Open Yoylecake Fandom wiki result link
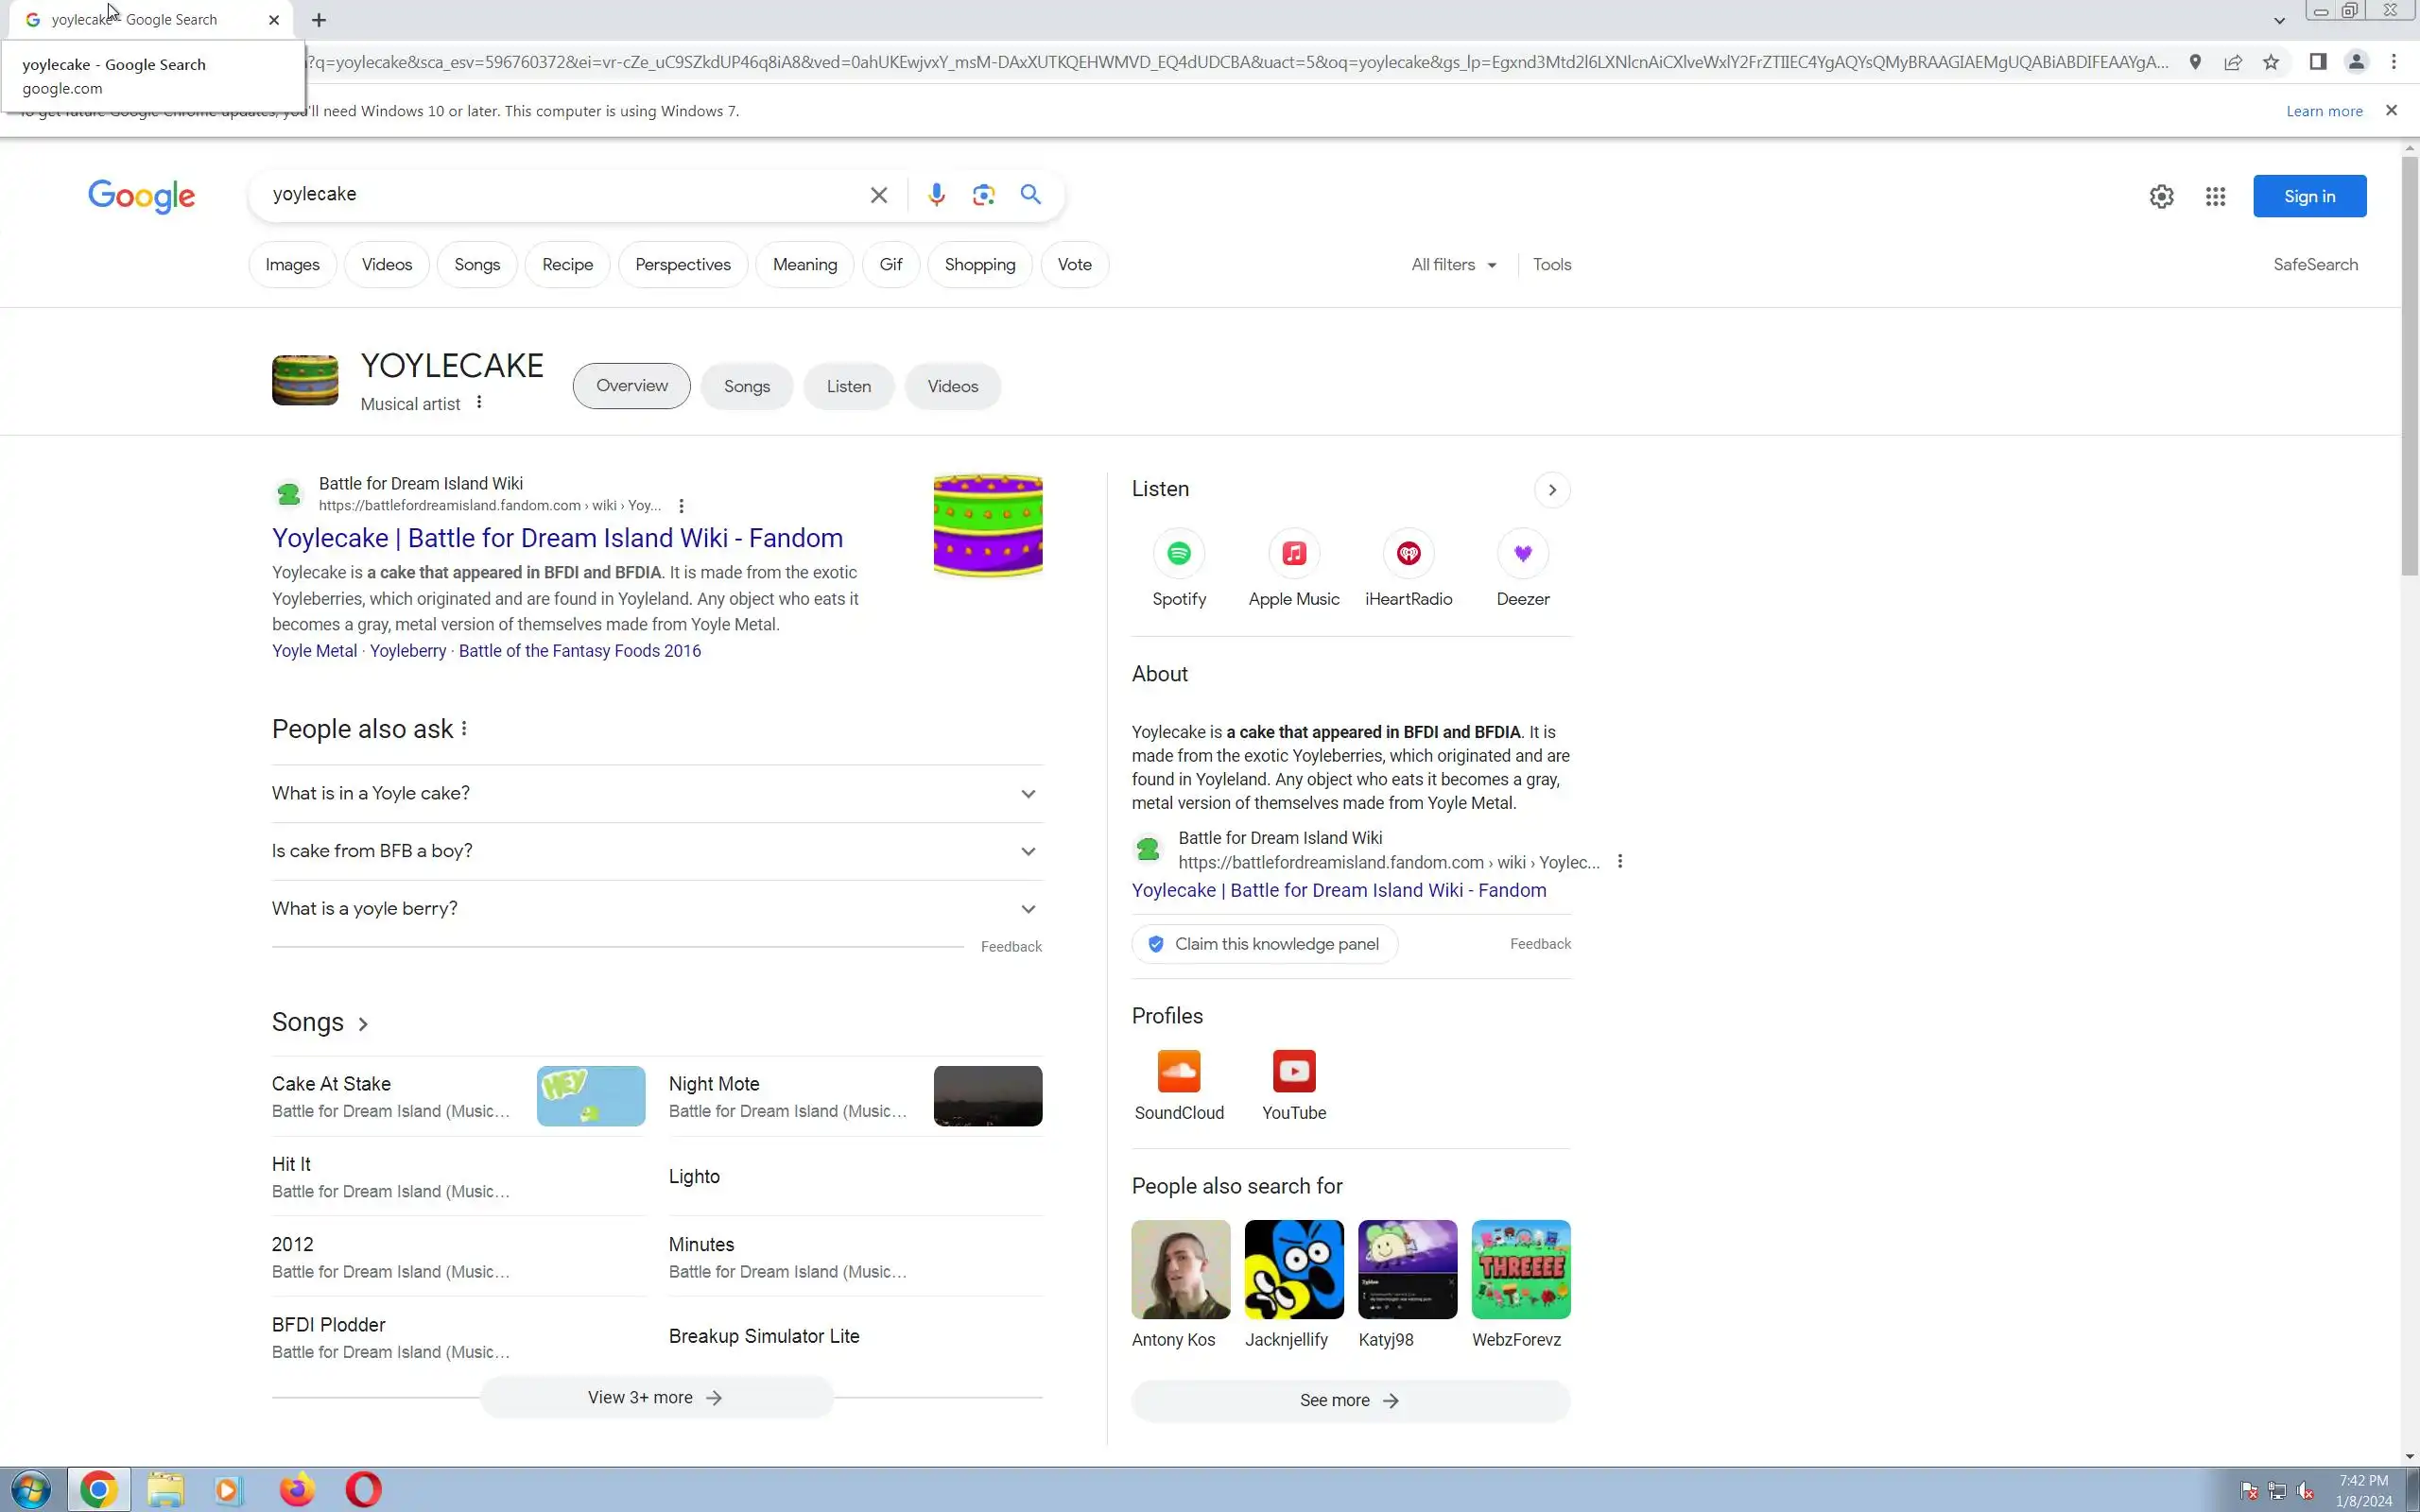Viewport: 2420px width, 1512px height. [x=557, y=538]
